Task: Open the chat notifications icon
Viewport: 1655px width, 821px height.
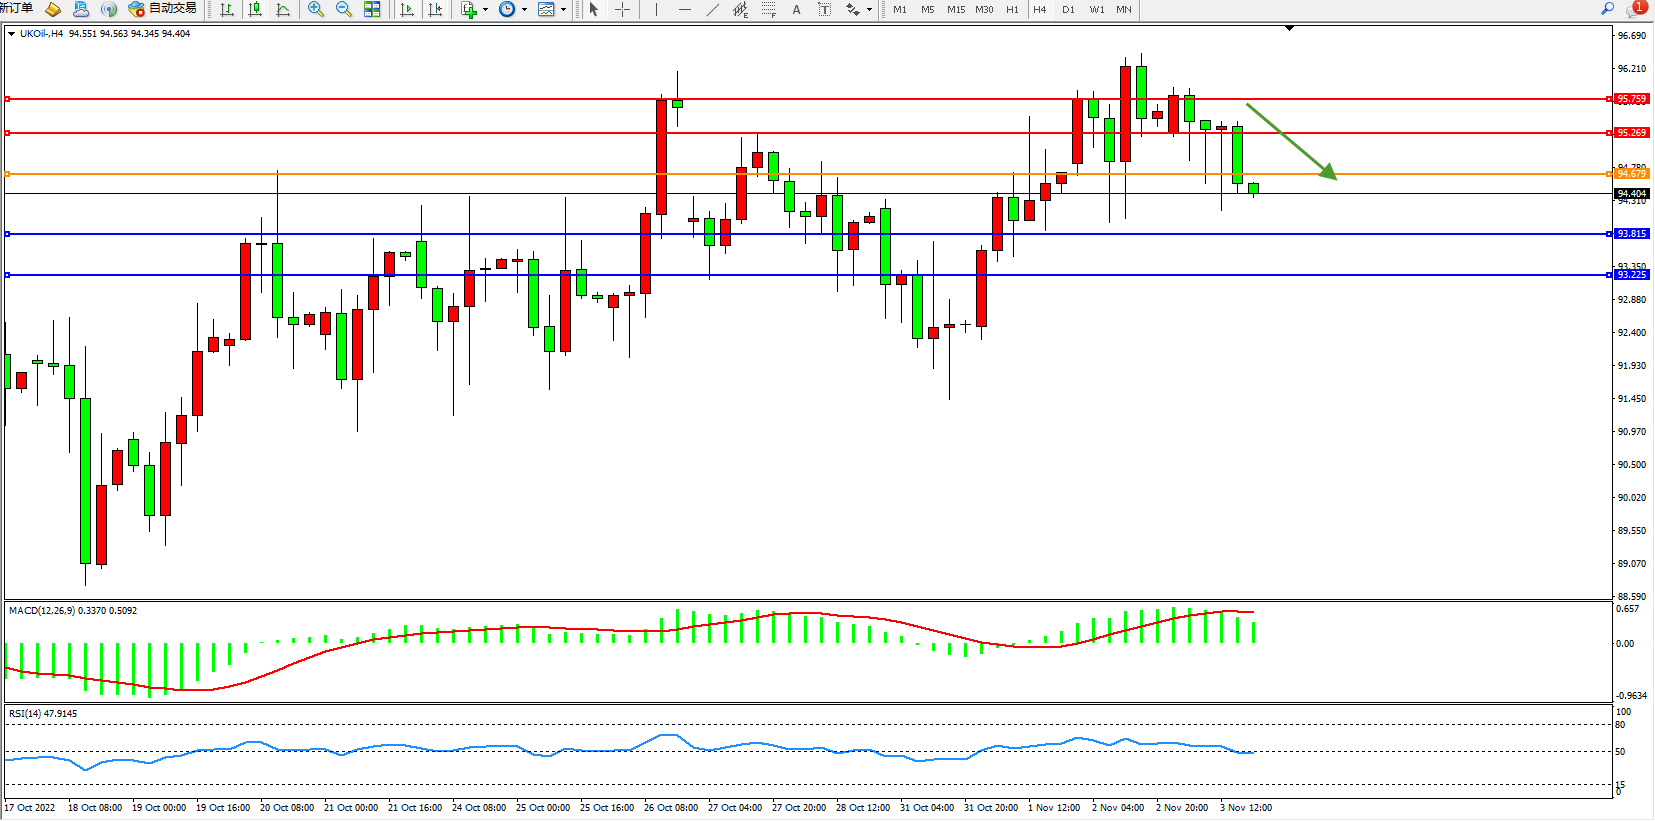Action: pyautogui.click(x=1636, y=8)
